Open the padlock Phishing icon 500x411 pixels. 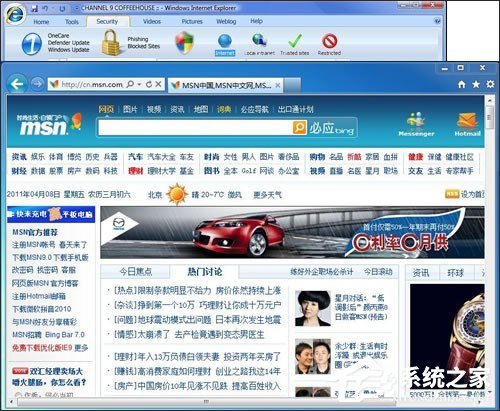click(x=111, y=42)
